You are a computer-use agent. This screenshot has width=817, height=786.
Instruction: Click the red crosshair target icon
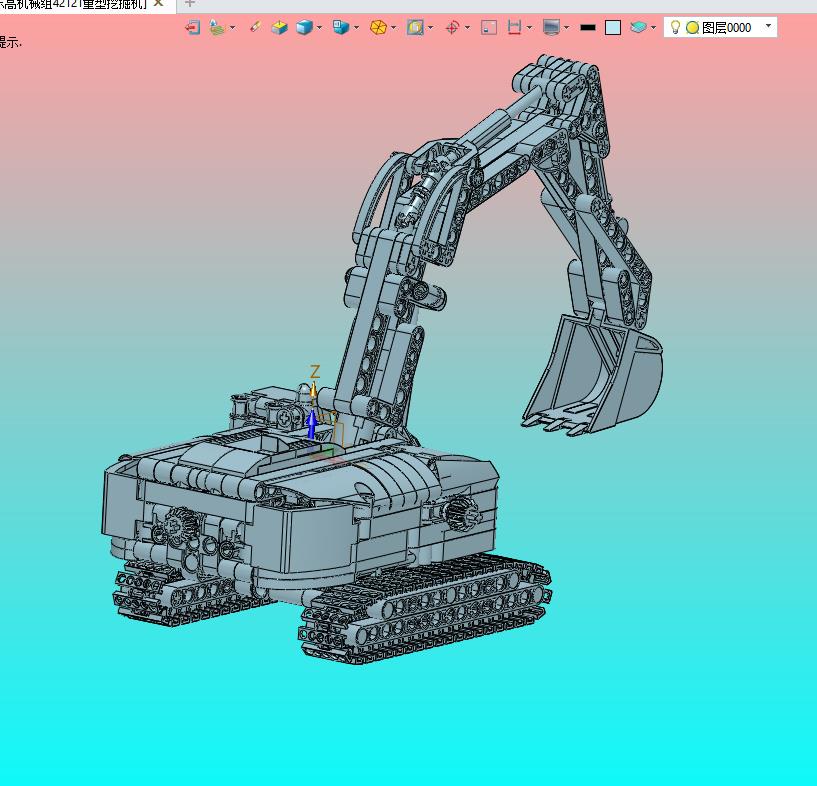[452, 28]
